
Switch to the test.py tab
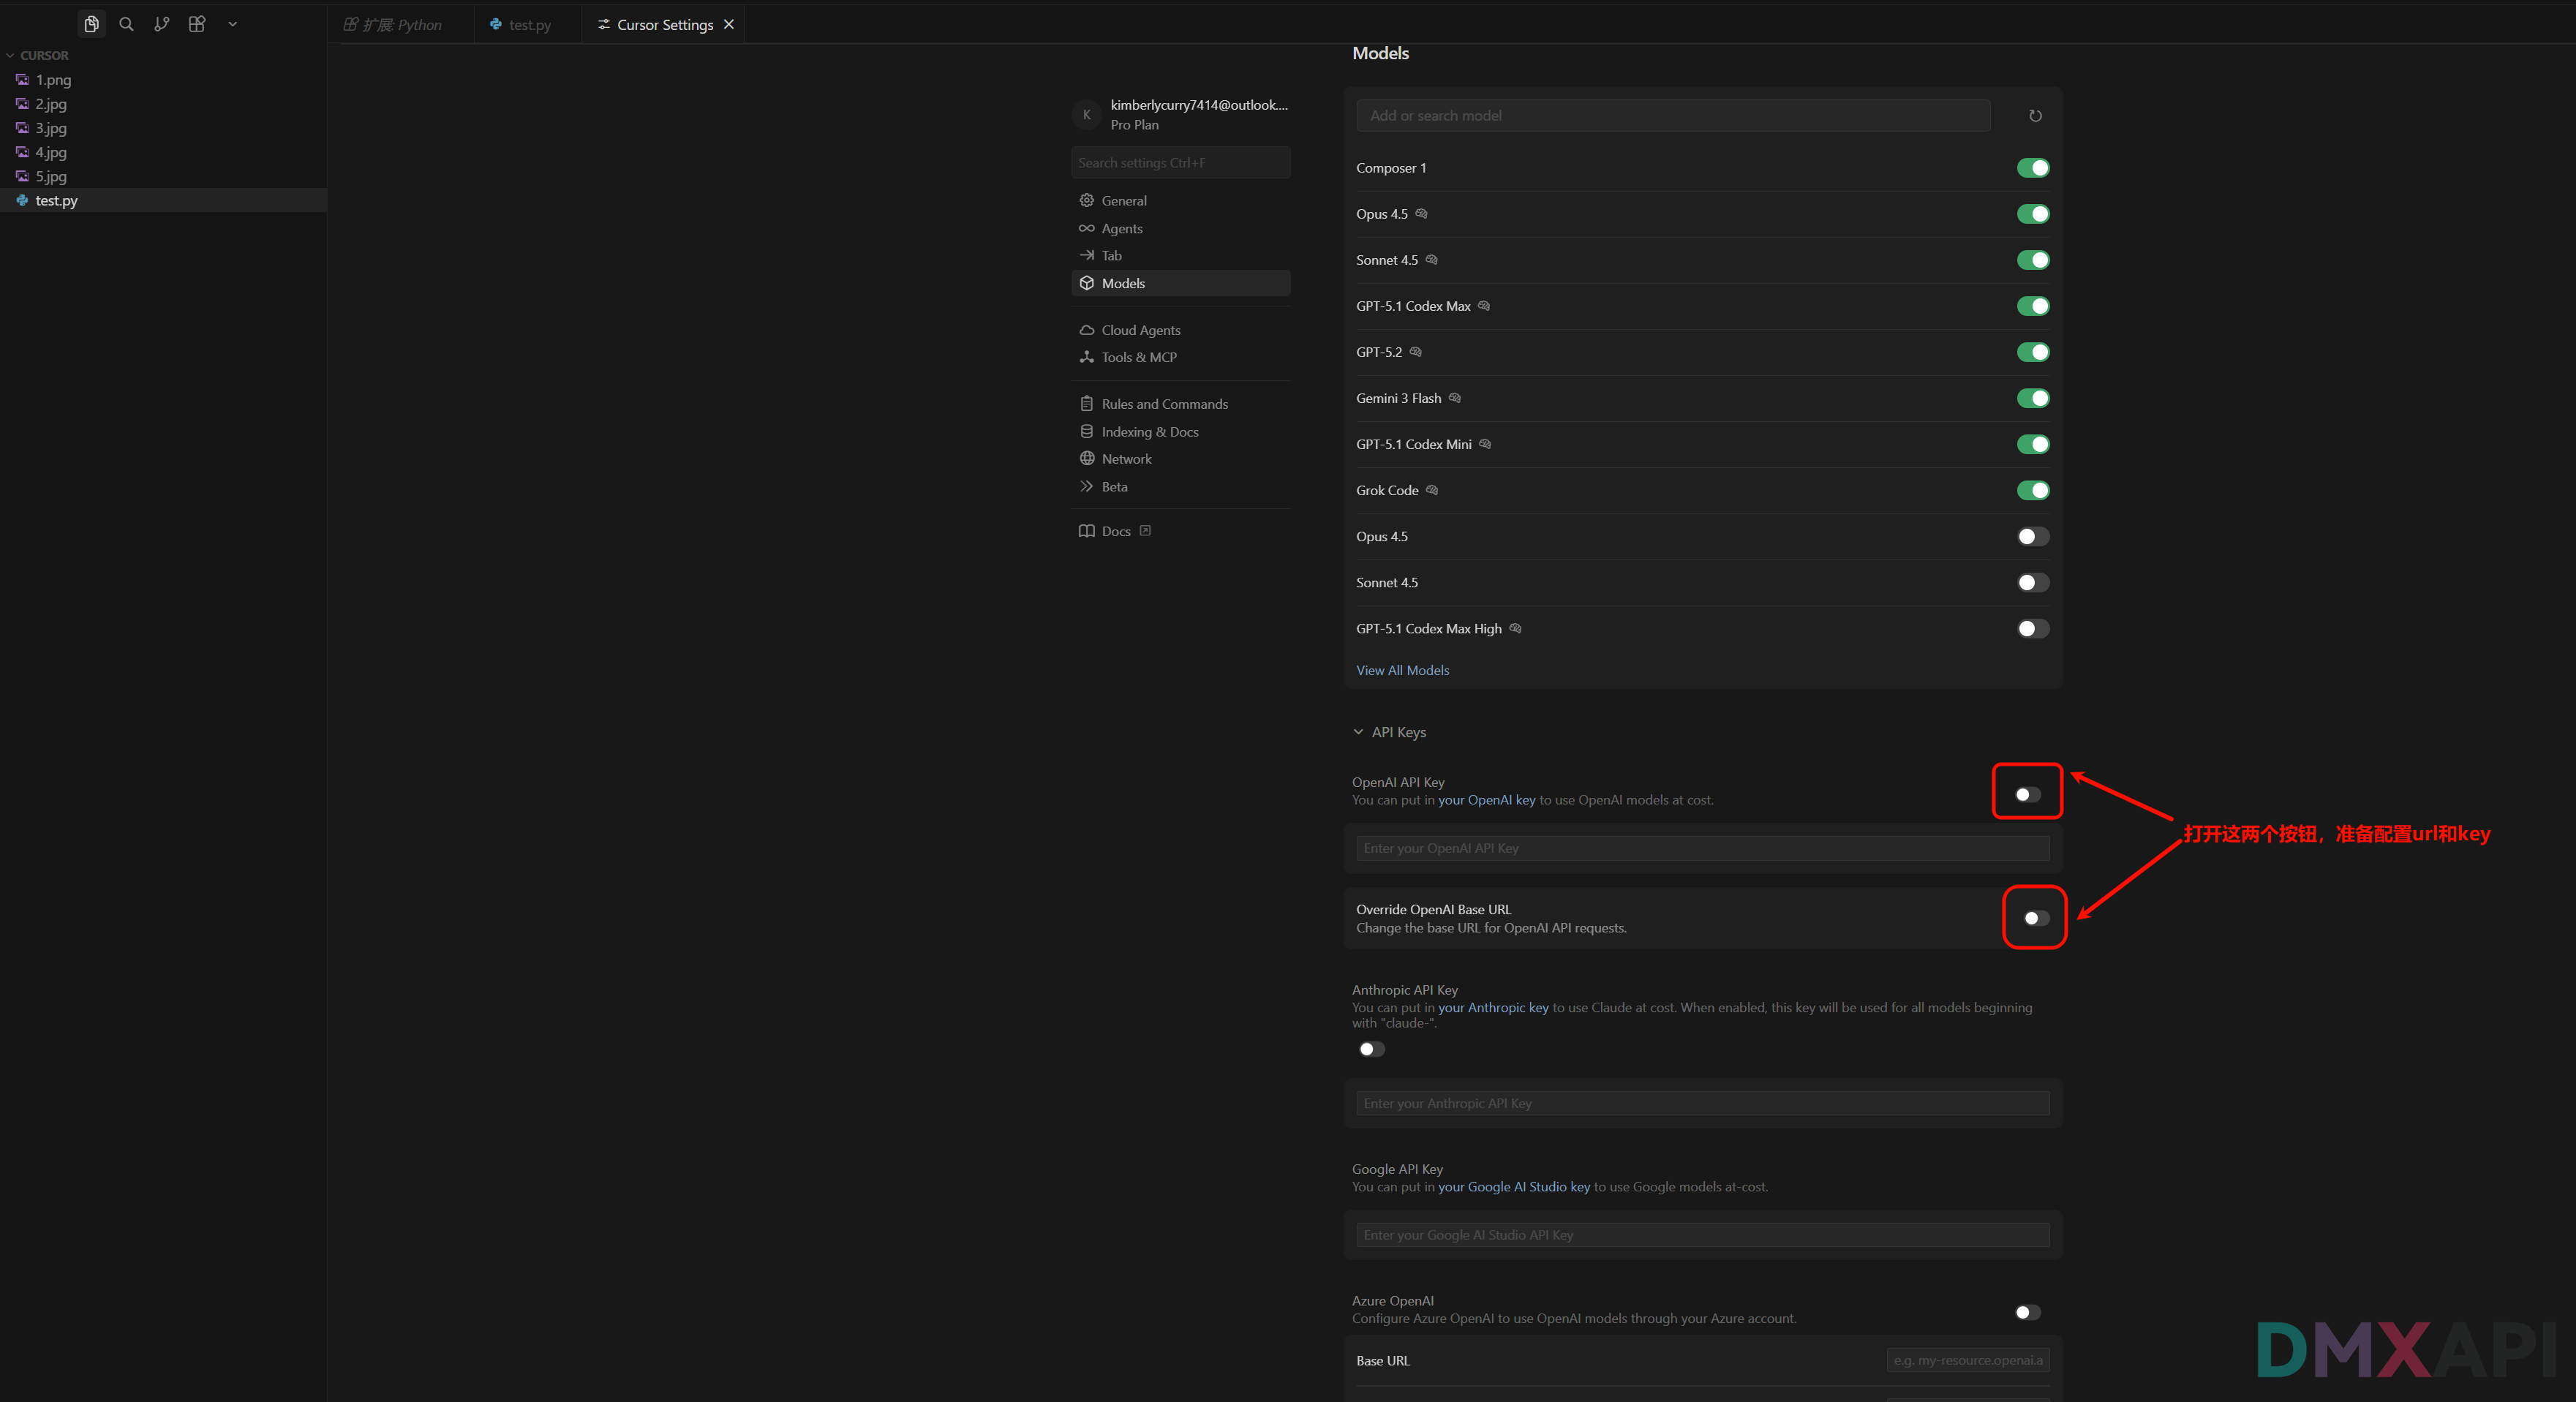pyautogui.click(x=528, y=25)
